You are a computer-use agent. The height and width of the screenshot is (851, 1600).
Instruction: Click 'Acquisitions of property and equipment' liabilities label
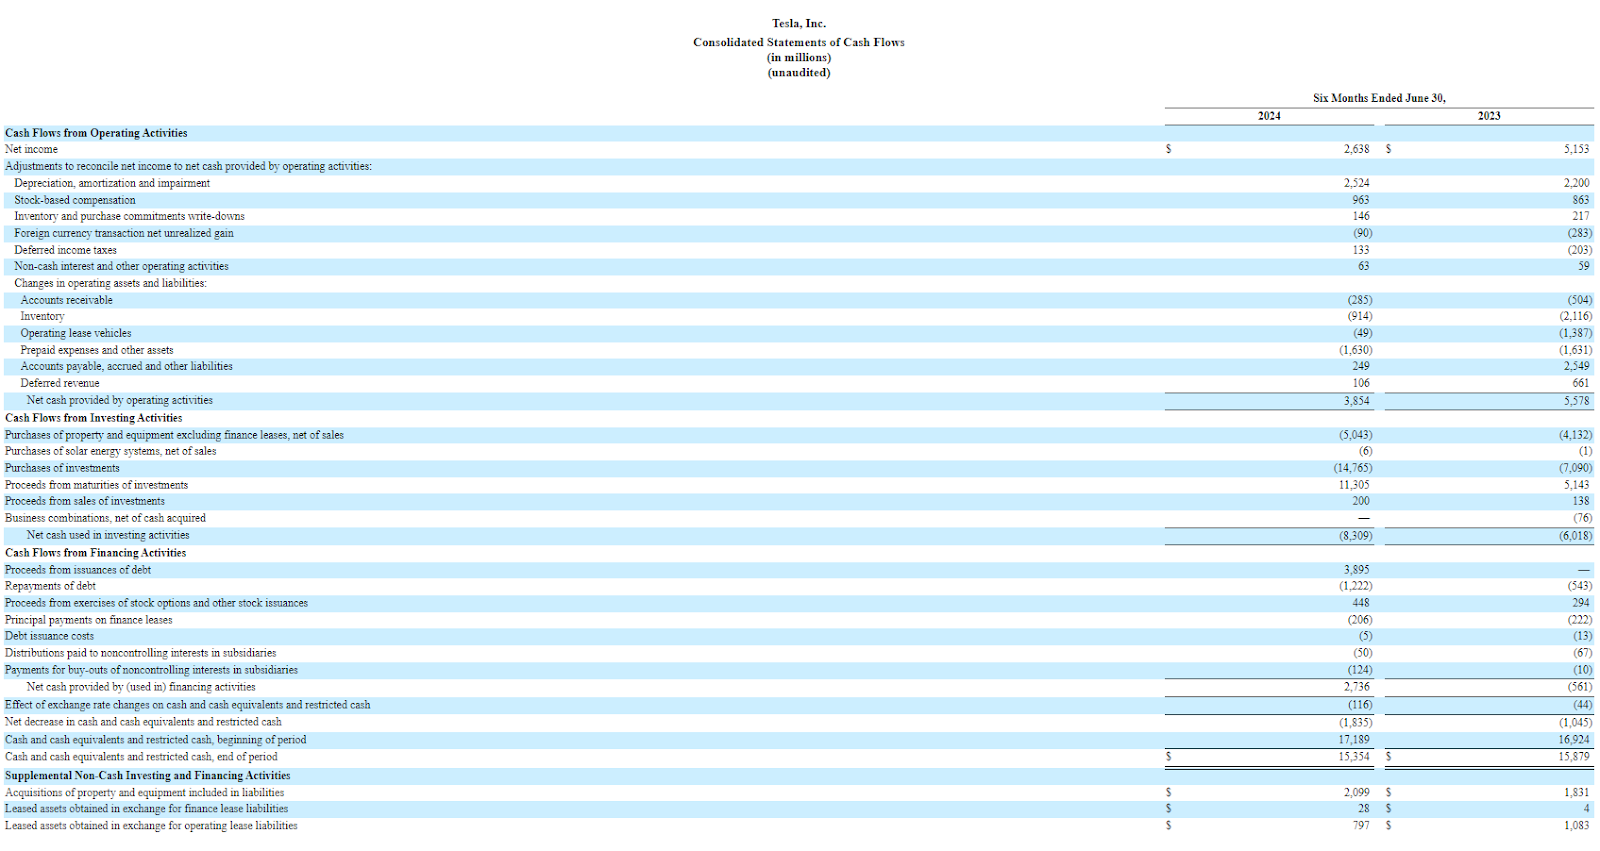click(144, 793)
